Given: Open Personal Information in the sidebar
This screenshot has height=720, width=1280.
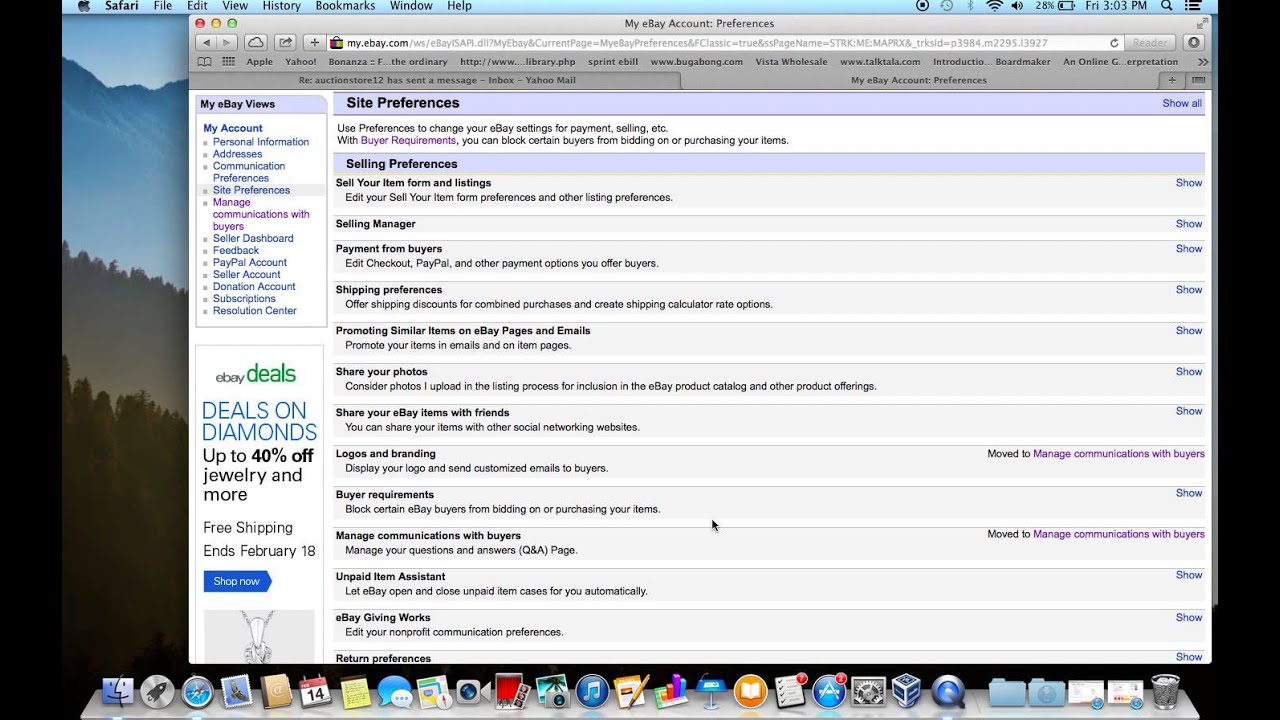Looking at the screenshot, I should 261,142.
